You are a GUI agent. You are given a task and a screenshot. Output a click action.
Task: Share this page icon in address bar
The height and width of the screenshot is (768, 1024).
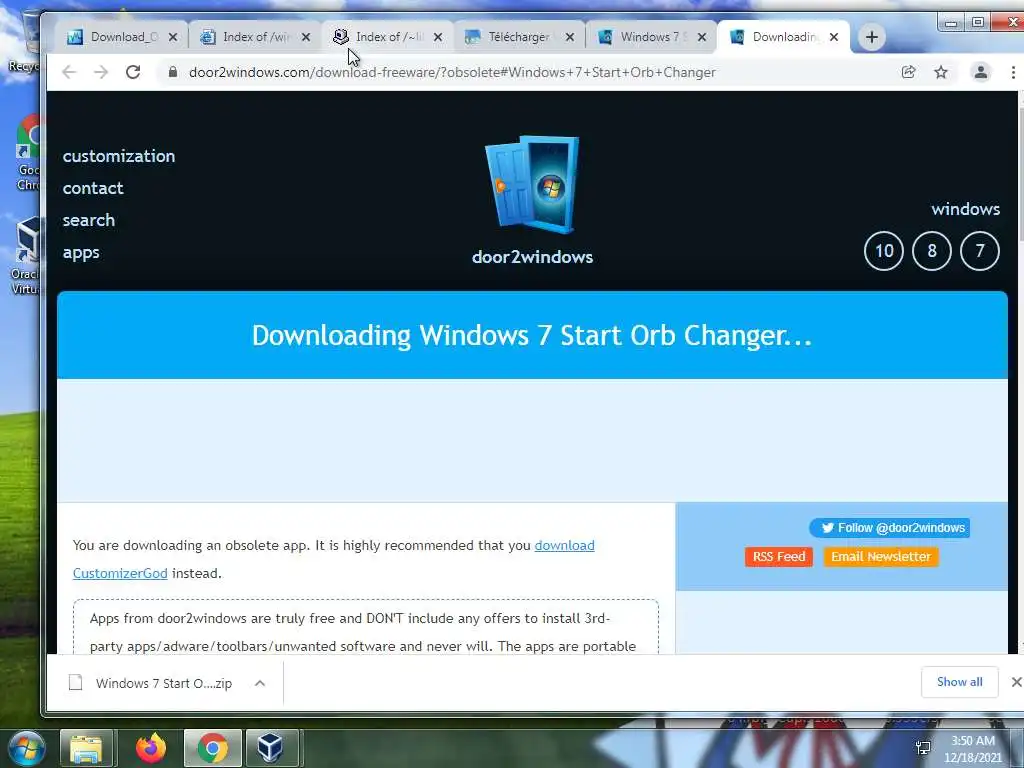tap(908, 72)
